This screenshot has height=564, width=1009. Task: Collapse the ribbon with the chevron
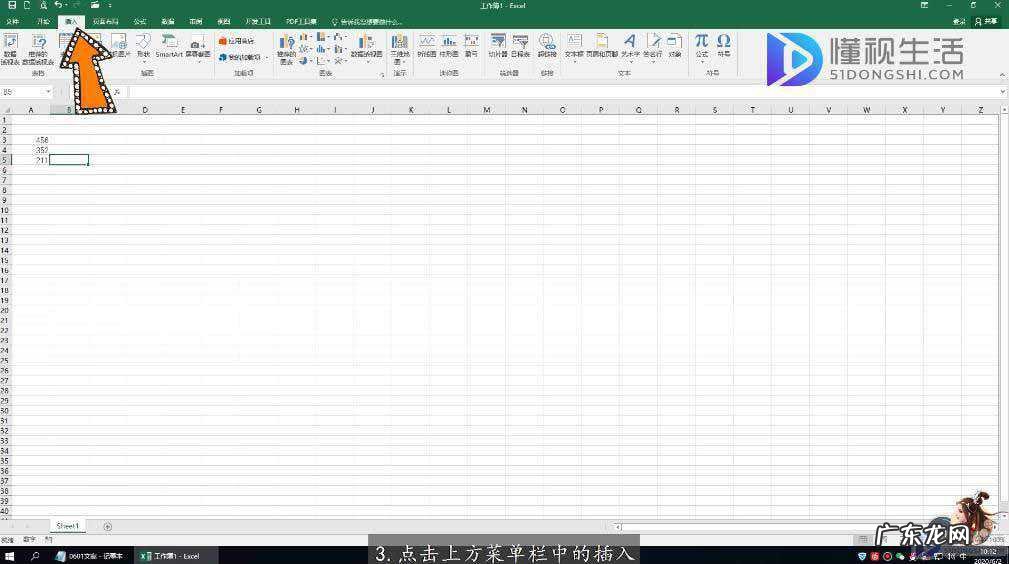(1001, 75)
